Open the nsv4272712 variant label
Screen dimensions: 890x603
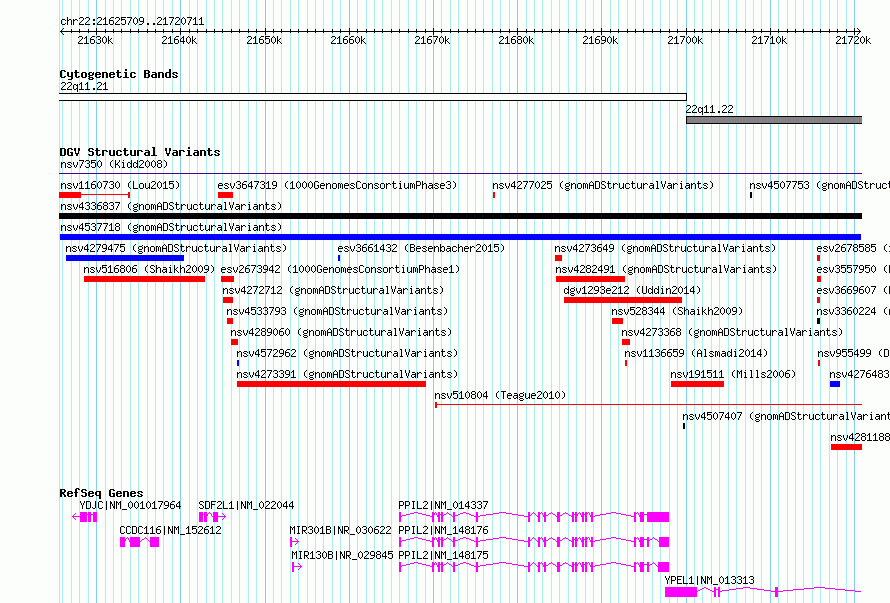coord(333,290)
